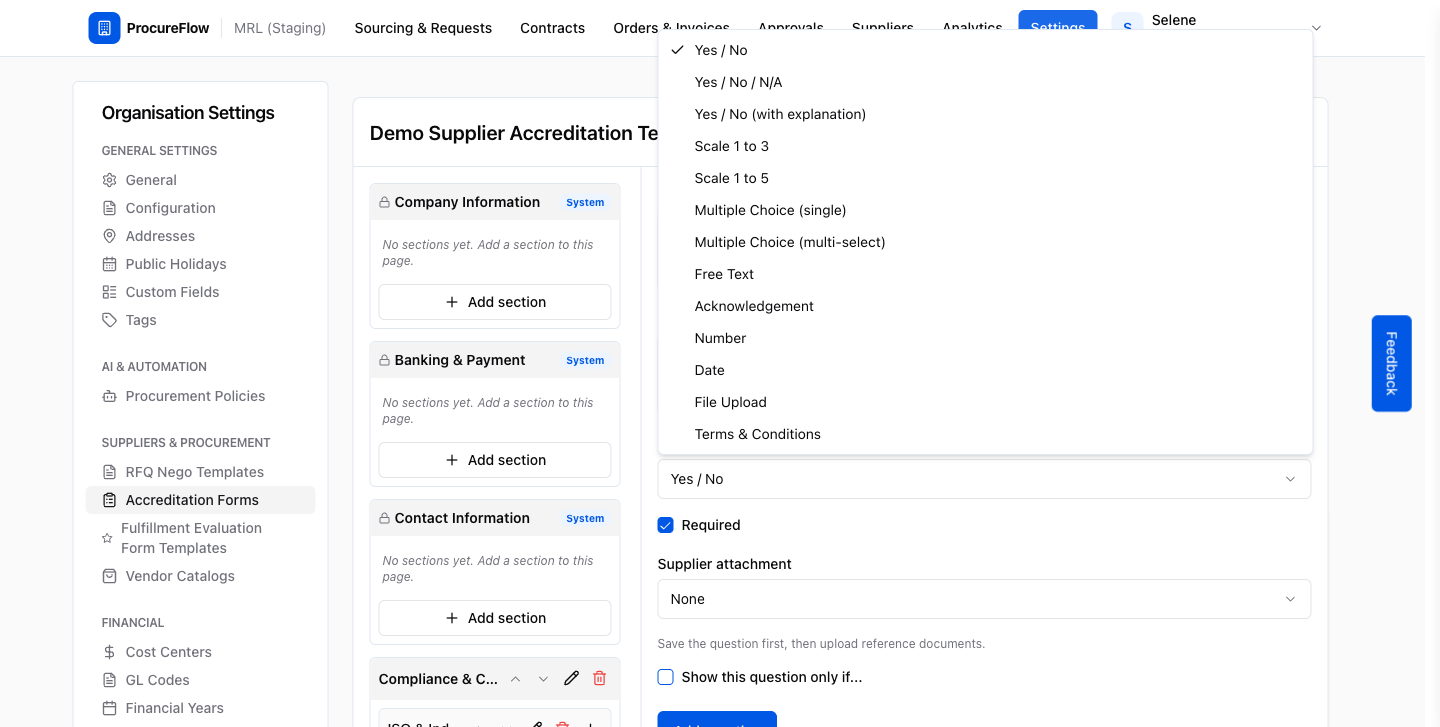This screenshot has width=1440, height=727.
Task: Open General settings gear icon
Action: (x=110, y=180)
